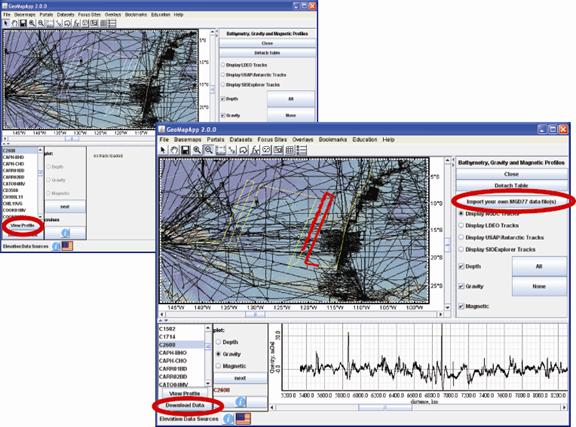The image size is (576, 427).
Task: Click View Profile button in front window
Action: click(185, 394)
